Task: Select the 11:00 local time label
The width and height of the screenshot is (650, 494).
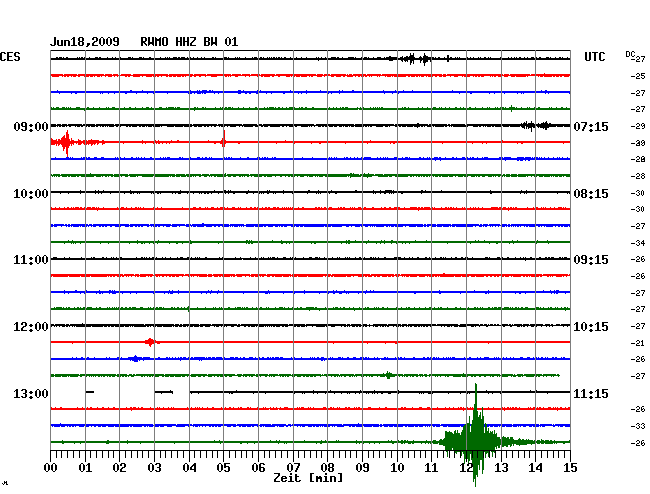Action: (31, 260)
